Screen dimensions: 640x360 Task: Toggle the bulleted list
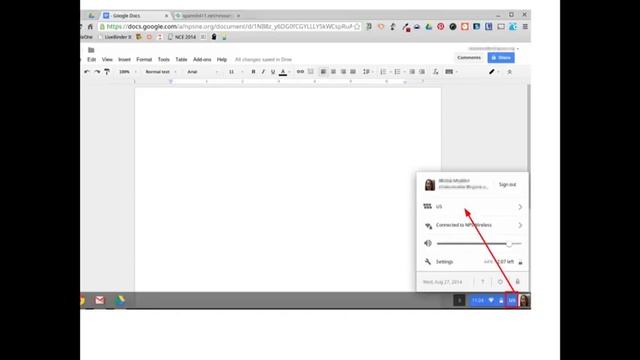pos(398,72)
